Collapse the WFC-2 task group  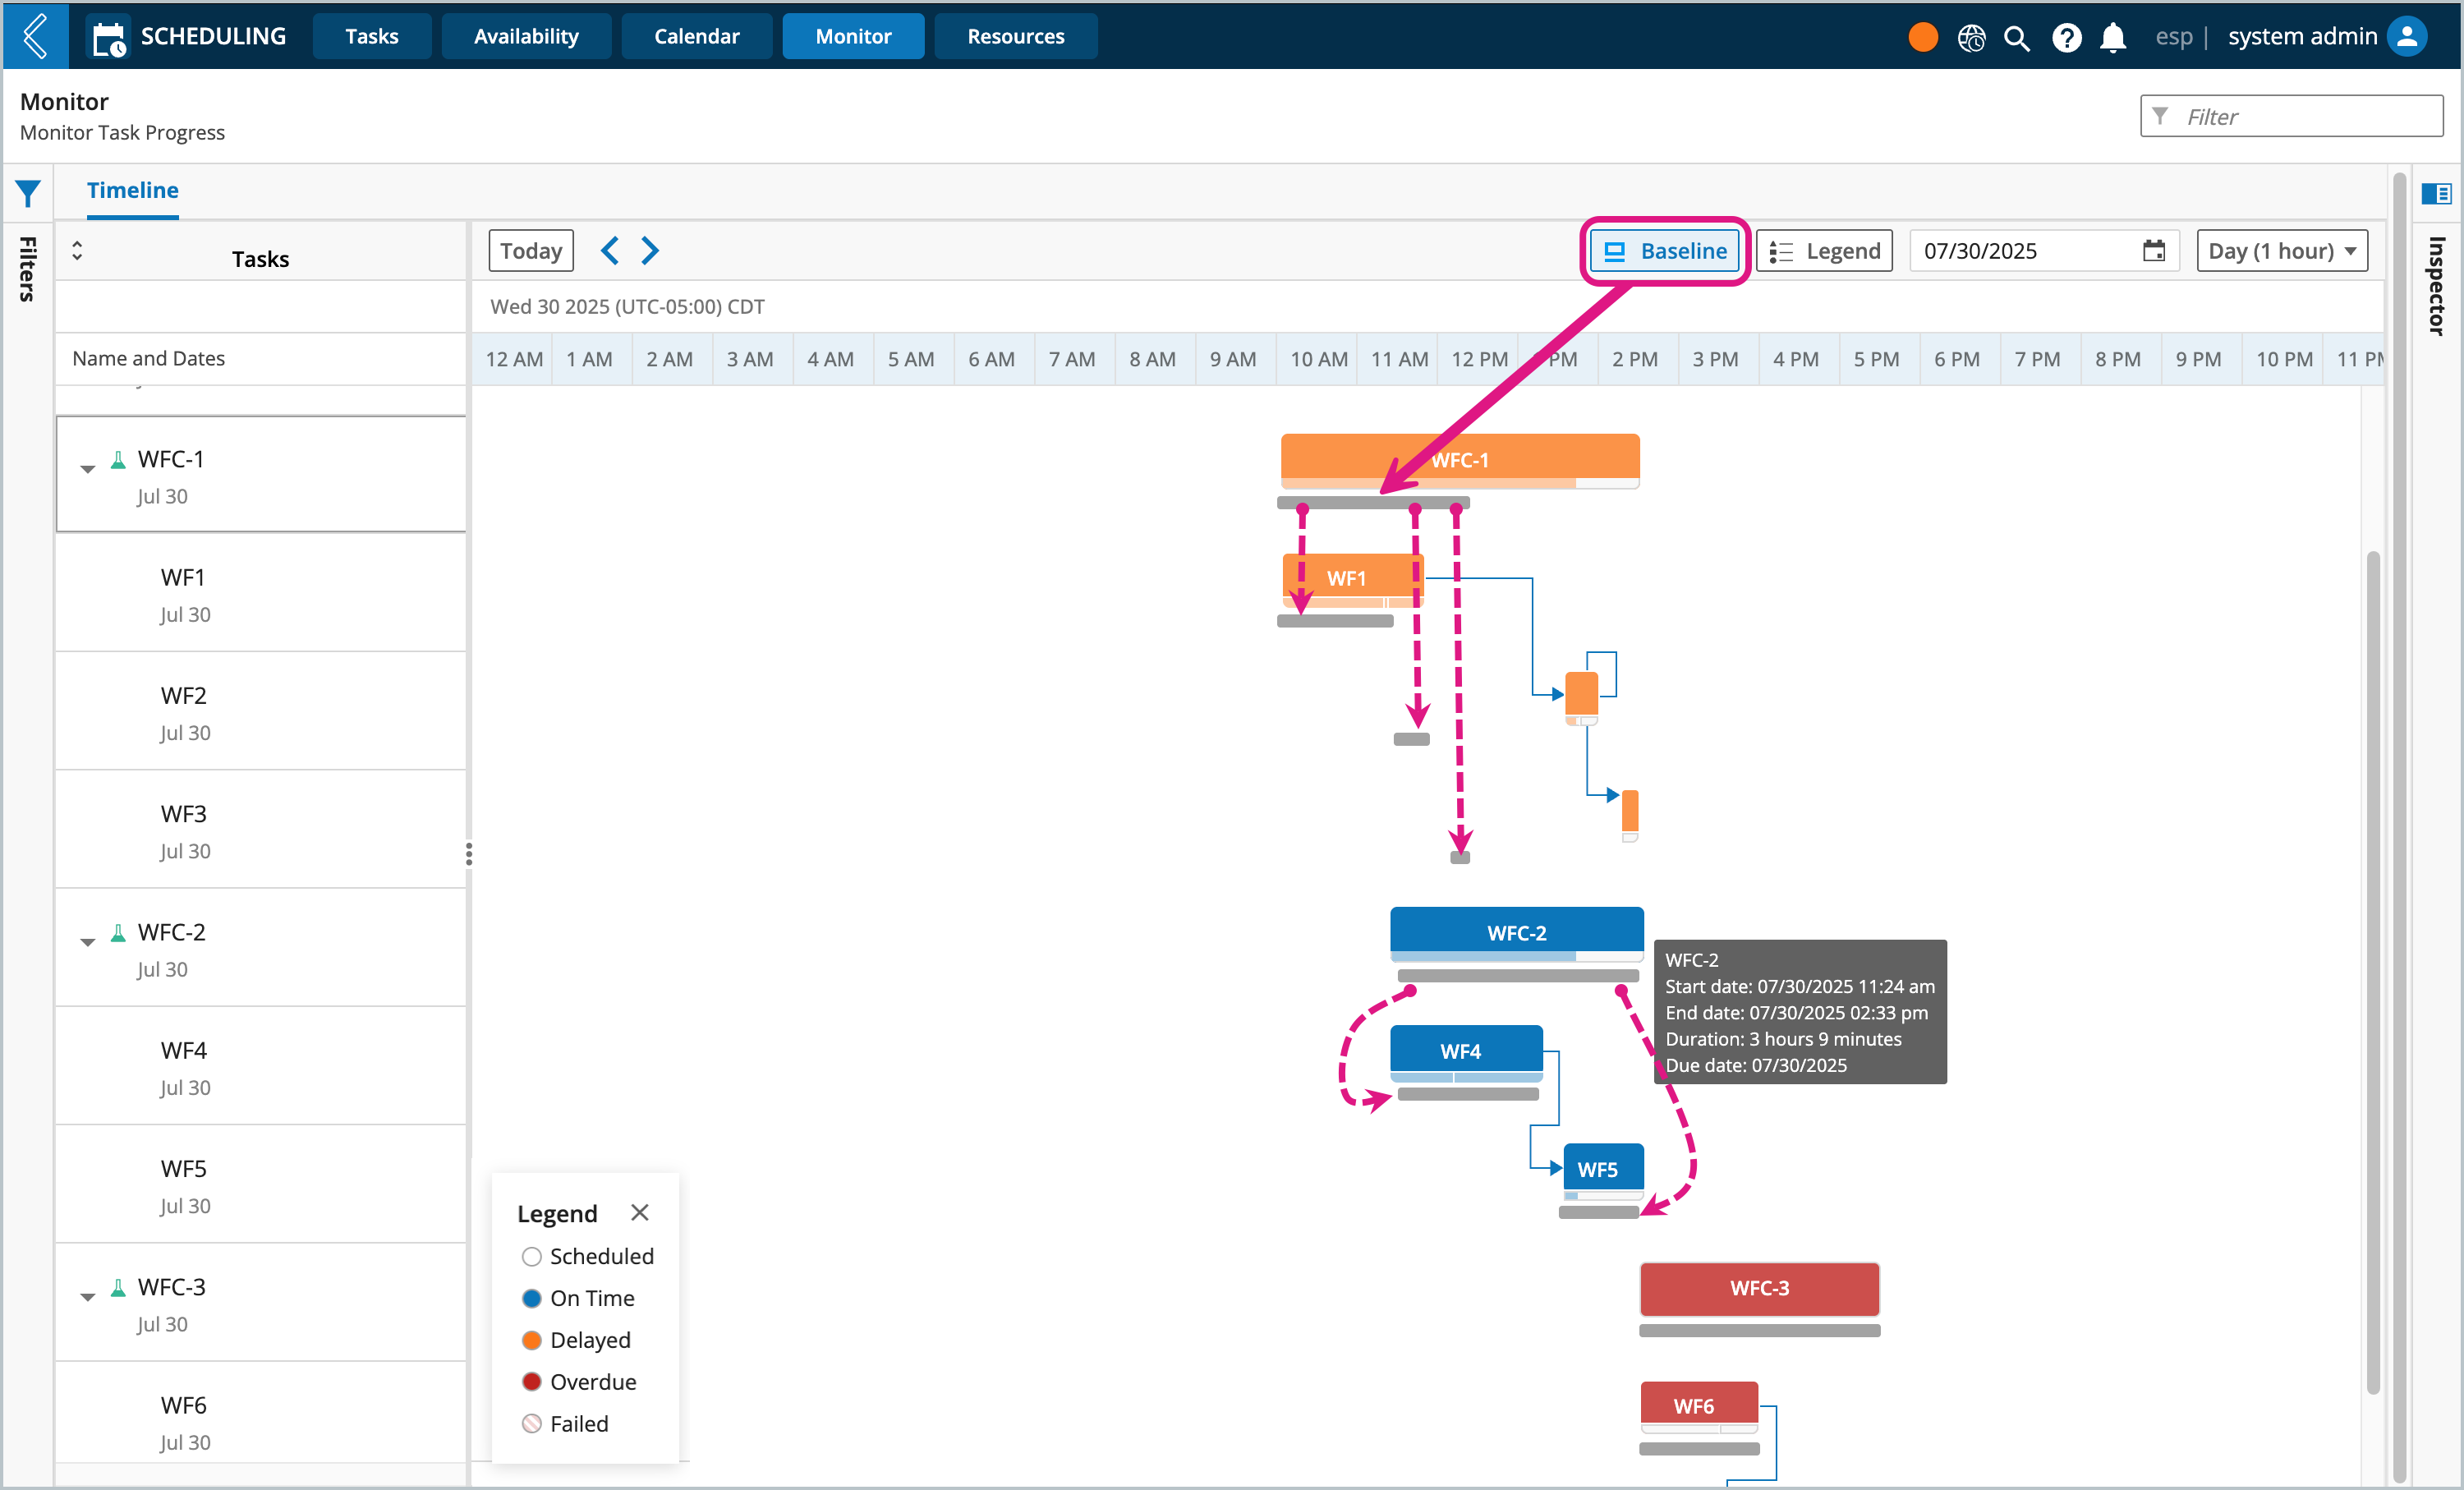point(88,942)
